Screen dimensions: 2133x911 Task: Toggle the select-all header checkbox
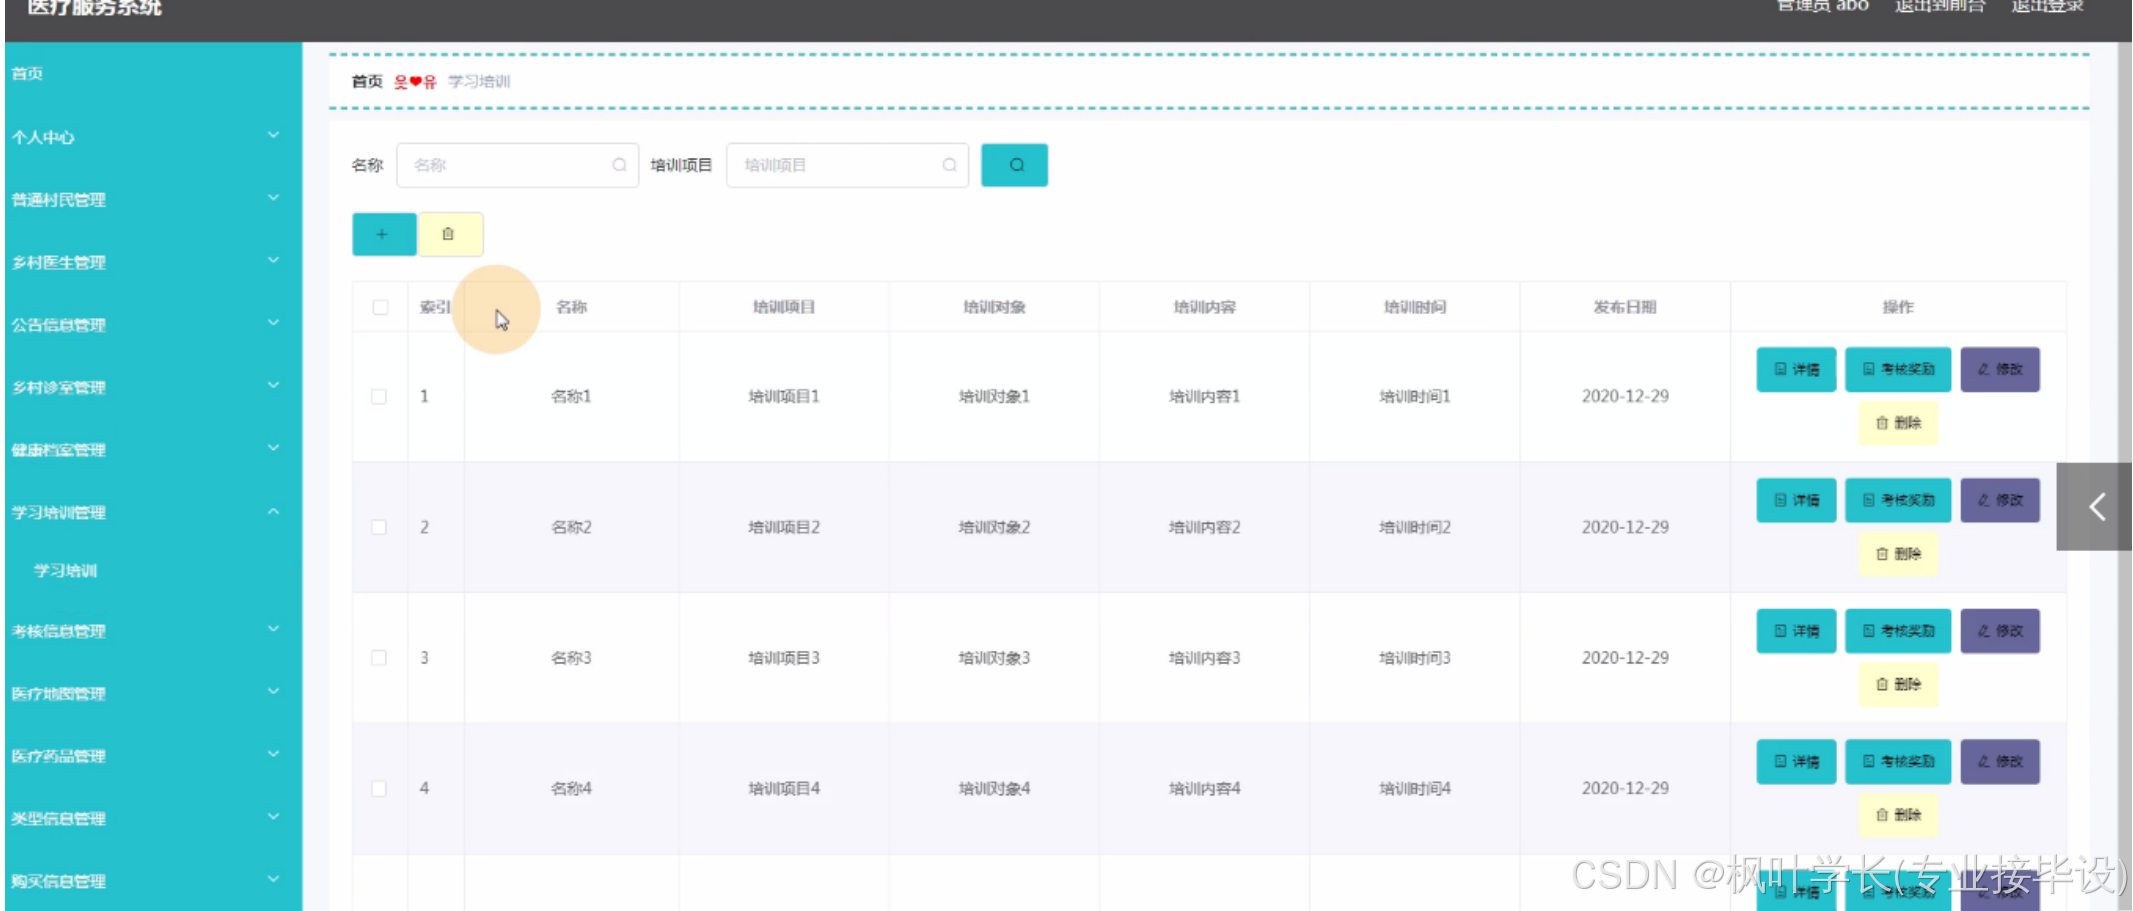coord(380,307)
